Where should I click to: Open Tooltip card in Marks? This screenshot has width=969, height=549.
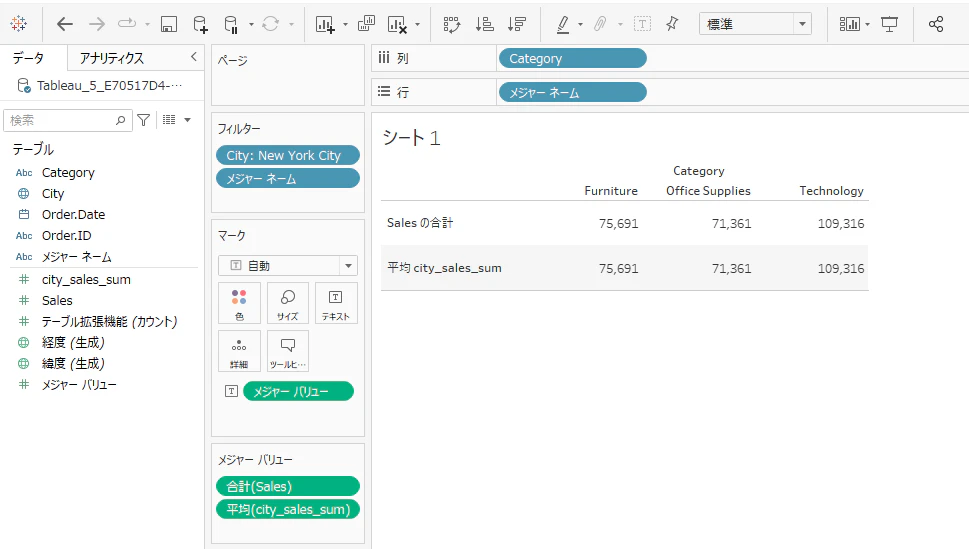tap(287, 351)
